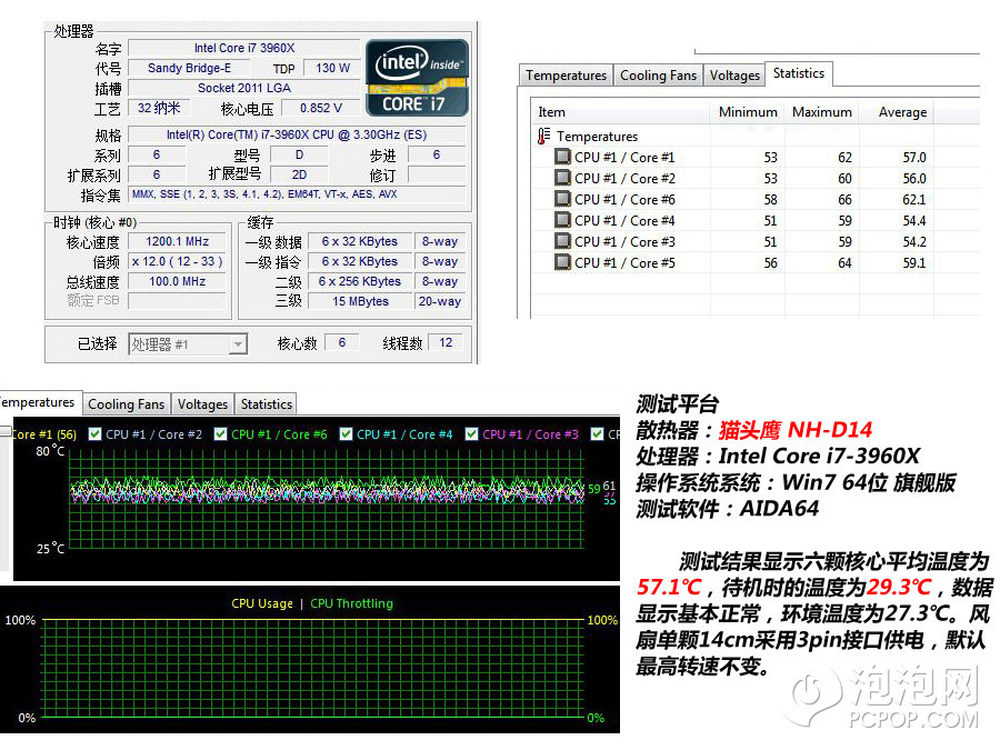
Task: Click the chip icon beside CPU #1 / Core #5
Action: [x=562, y=261]
